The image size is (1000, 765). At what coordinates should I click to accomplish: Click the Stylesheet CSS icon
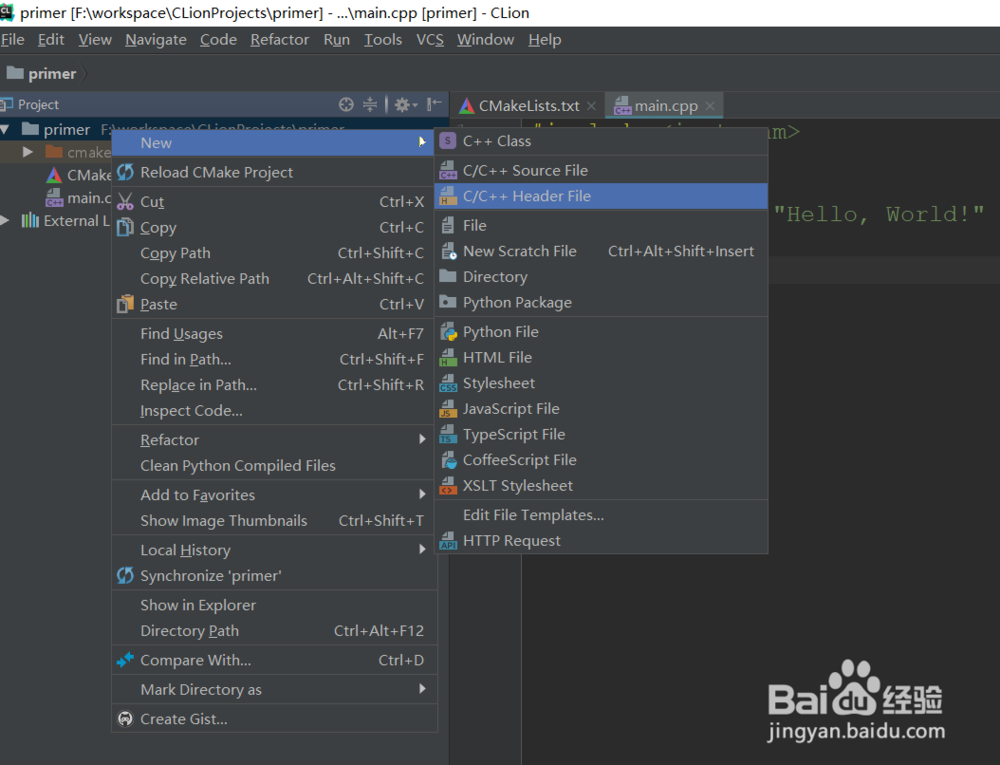point(448,383)
